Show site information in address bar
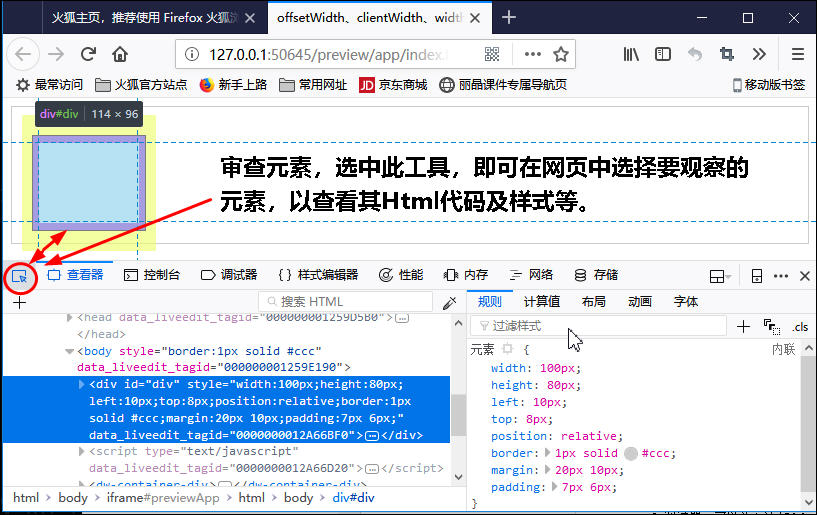The width and height of the screenshot is (817, 515). tap(192, 54)
